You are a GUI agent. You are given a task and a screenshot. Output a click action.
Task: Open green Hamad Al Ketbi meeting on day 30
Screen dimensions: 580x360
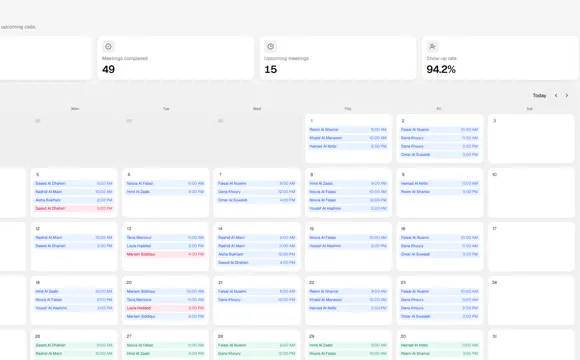coord(439,345)
